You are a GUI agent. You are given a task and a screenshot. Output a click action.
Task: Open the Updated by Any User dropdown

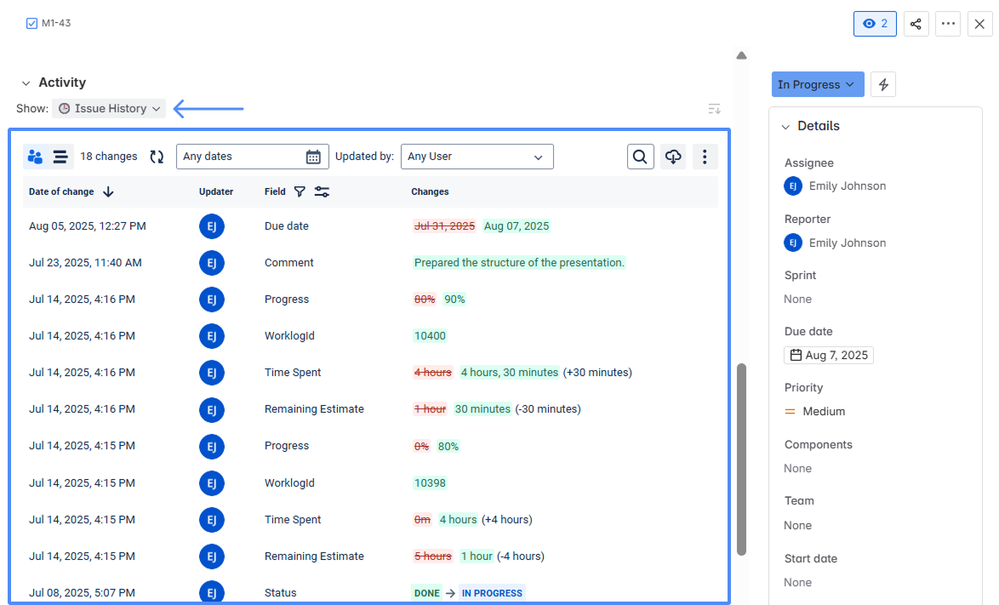point(477,157)
